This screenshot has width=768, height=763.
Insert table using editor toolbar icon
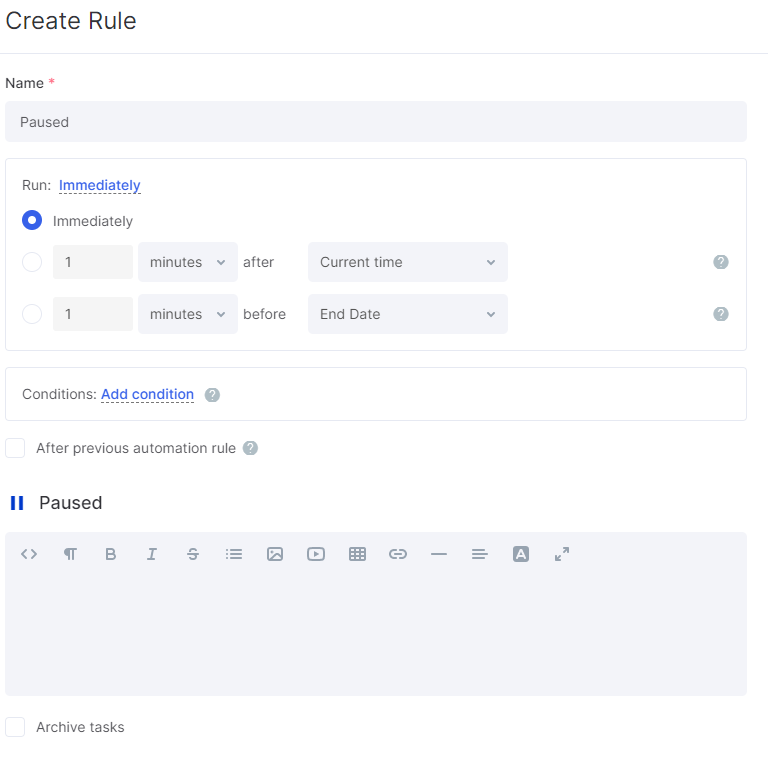point(357,554)
